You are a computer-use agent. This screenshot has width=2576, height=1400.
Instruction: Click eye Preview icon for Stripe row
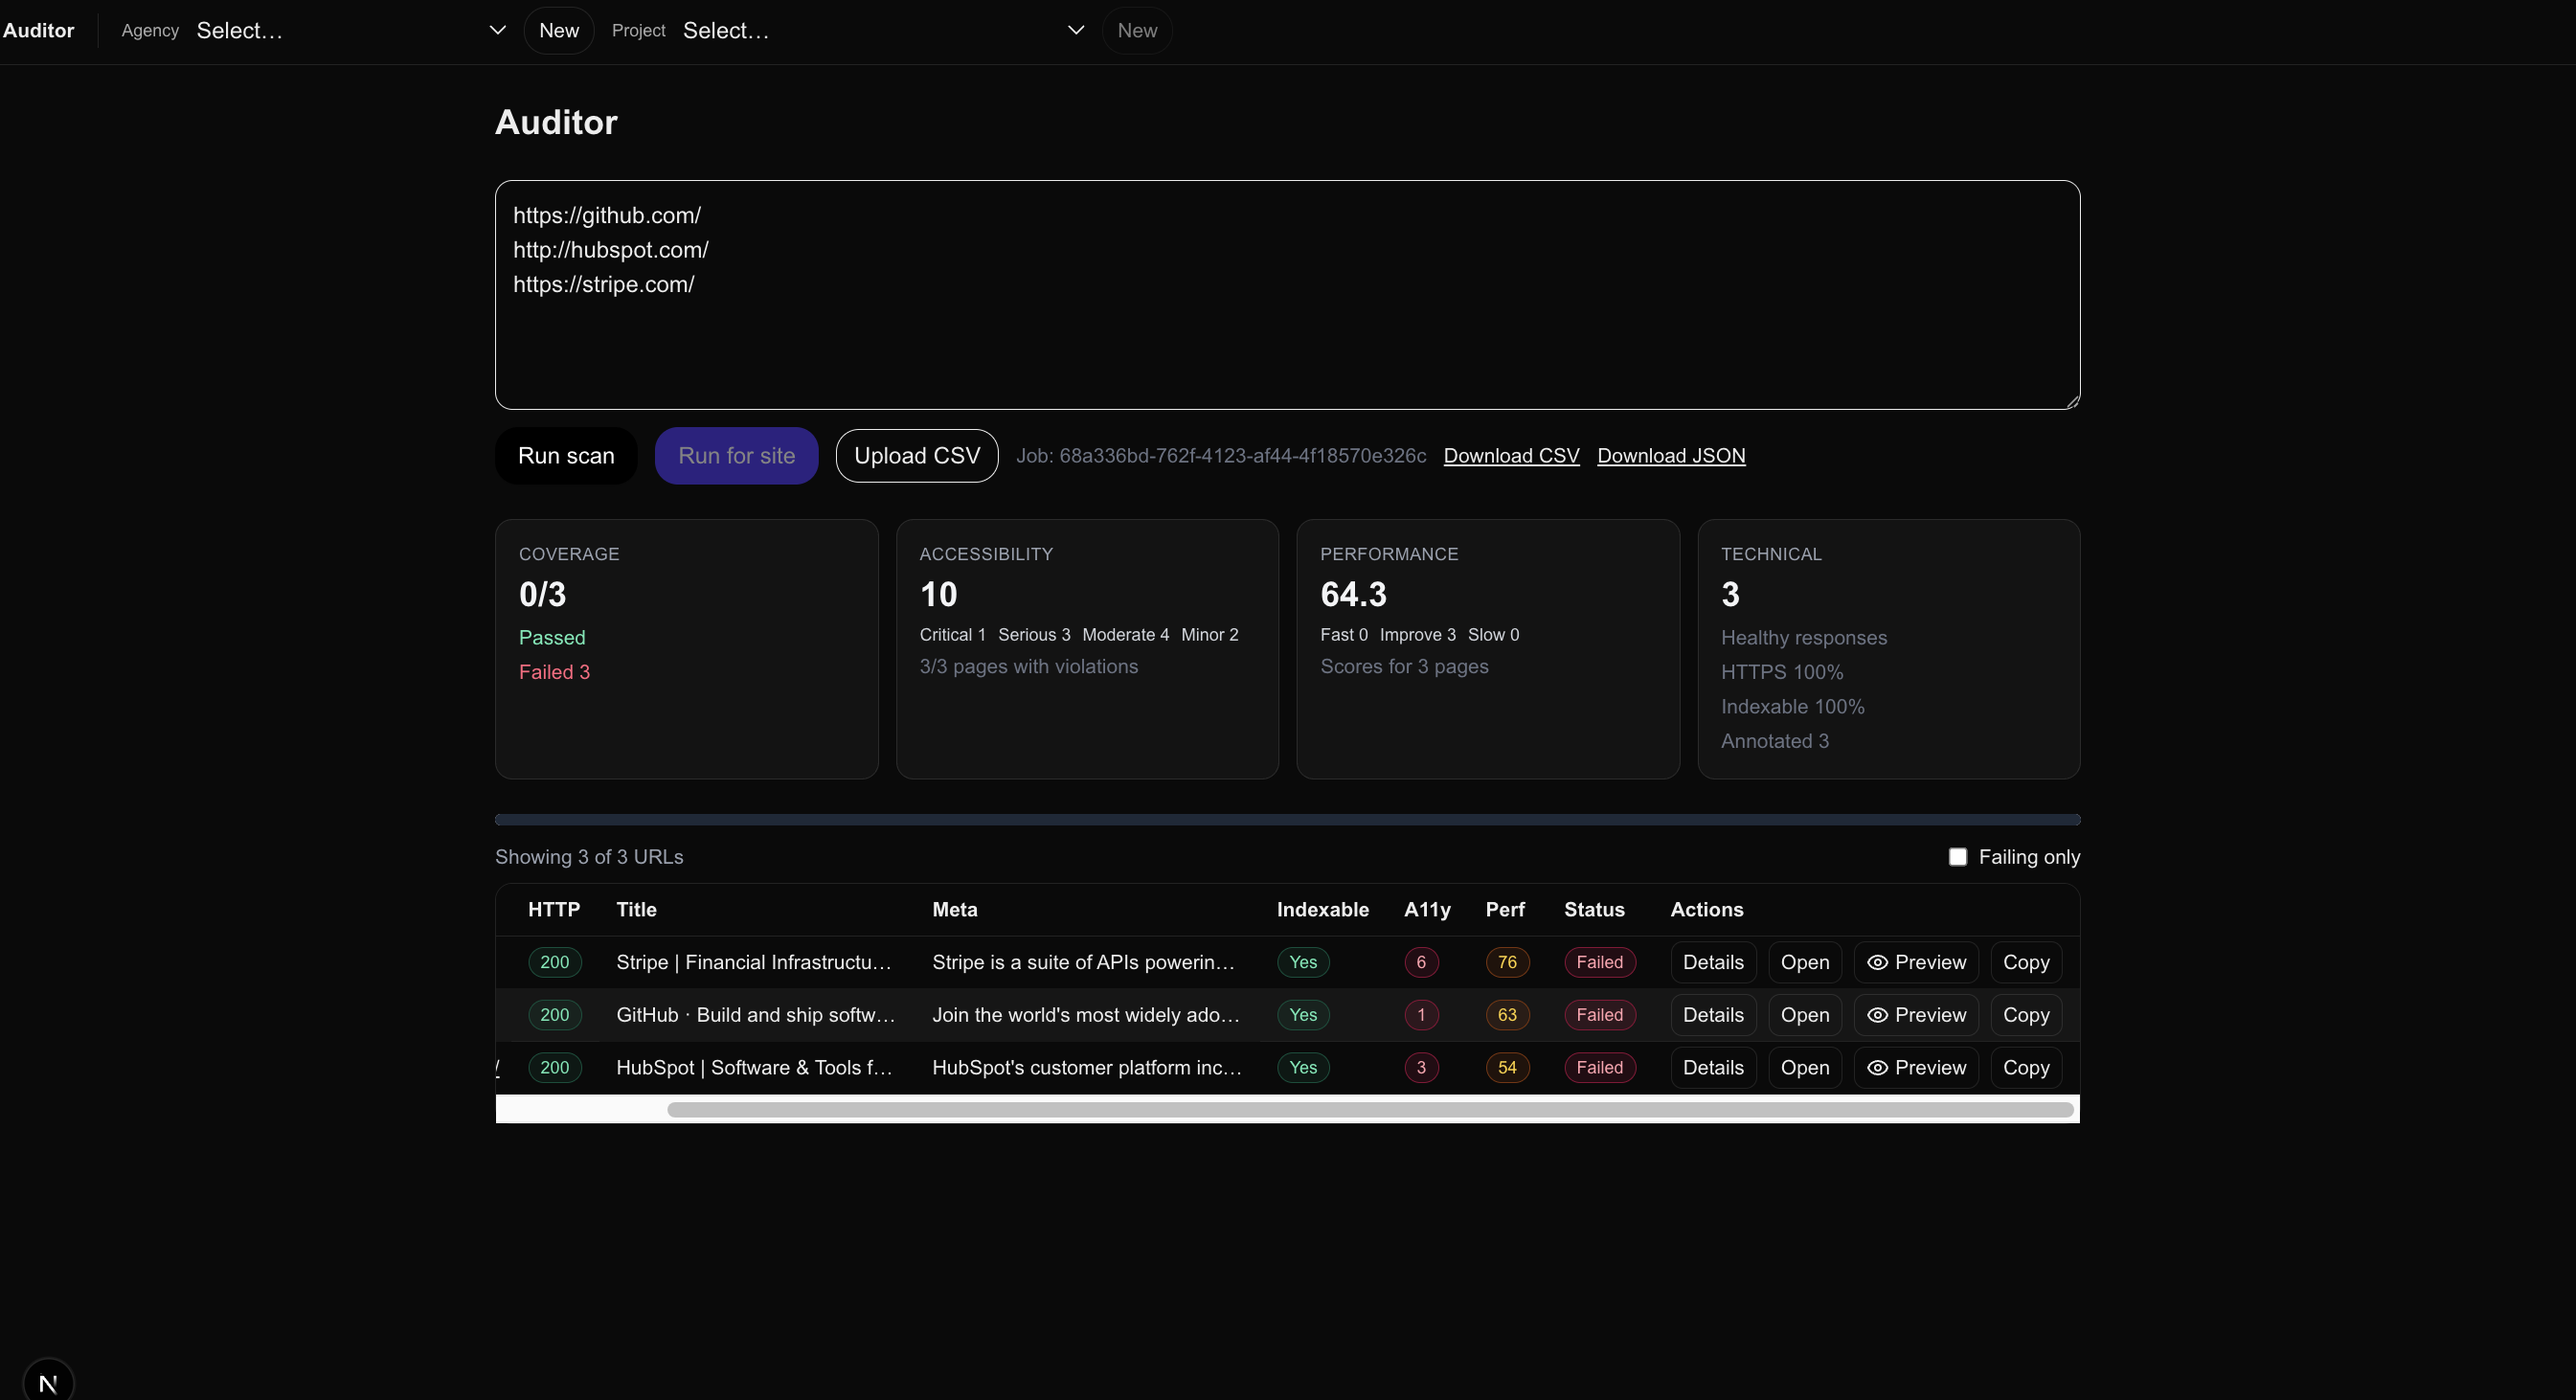tap(1877, 962)
